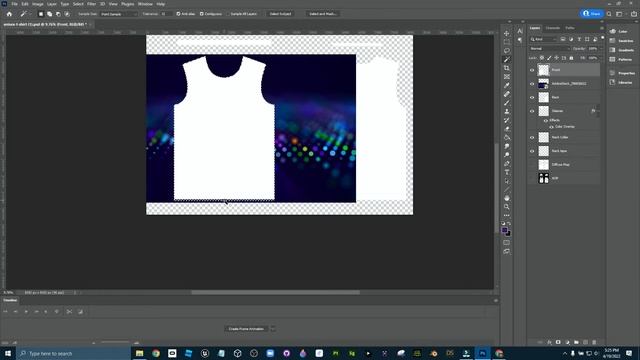Open arrow next to Create Frame Animation
This screenshot has height=360, width=640.
tap(273, 329)
